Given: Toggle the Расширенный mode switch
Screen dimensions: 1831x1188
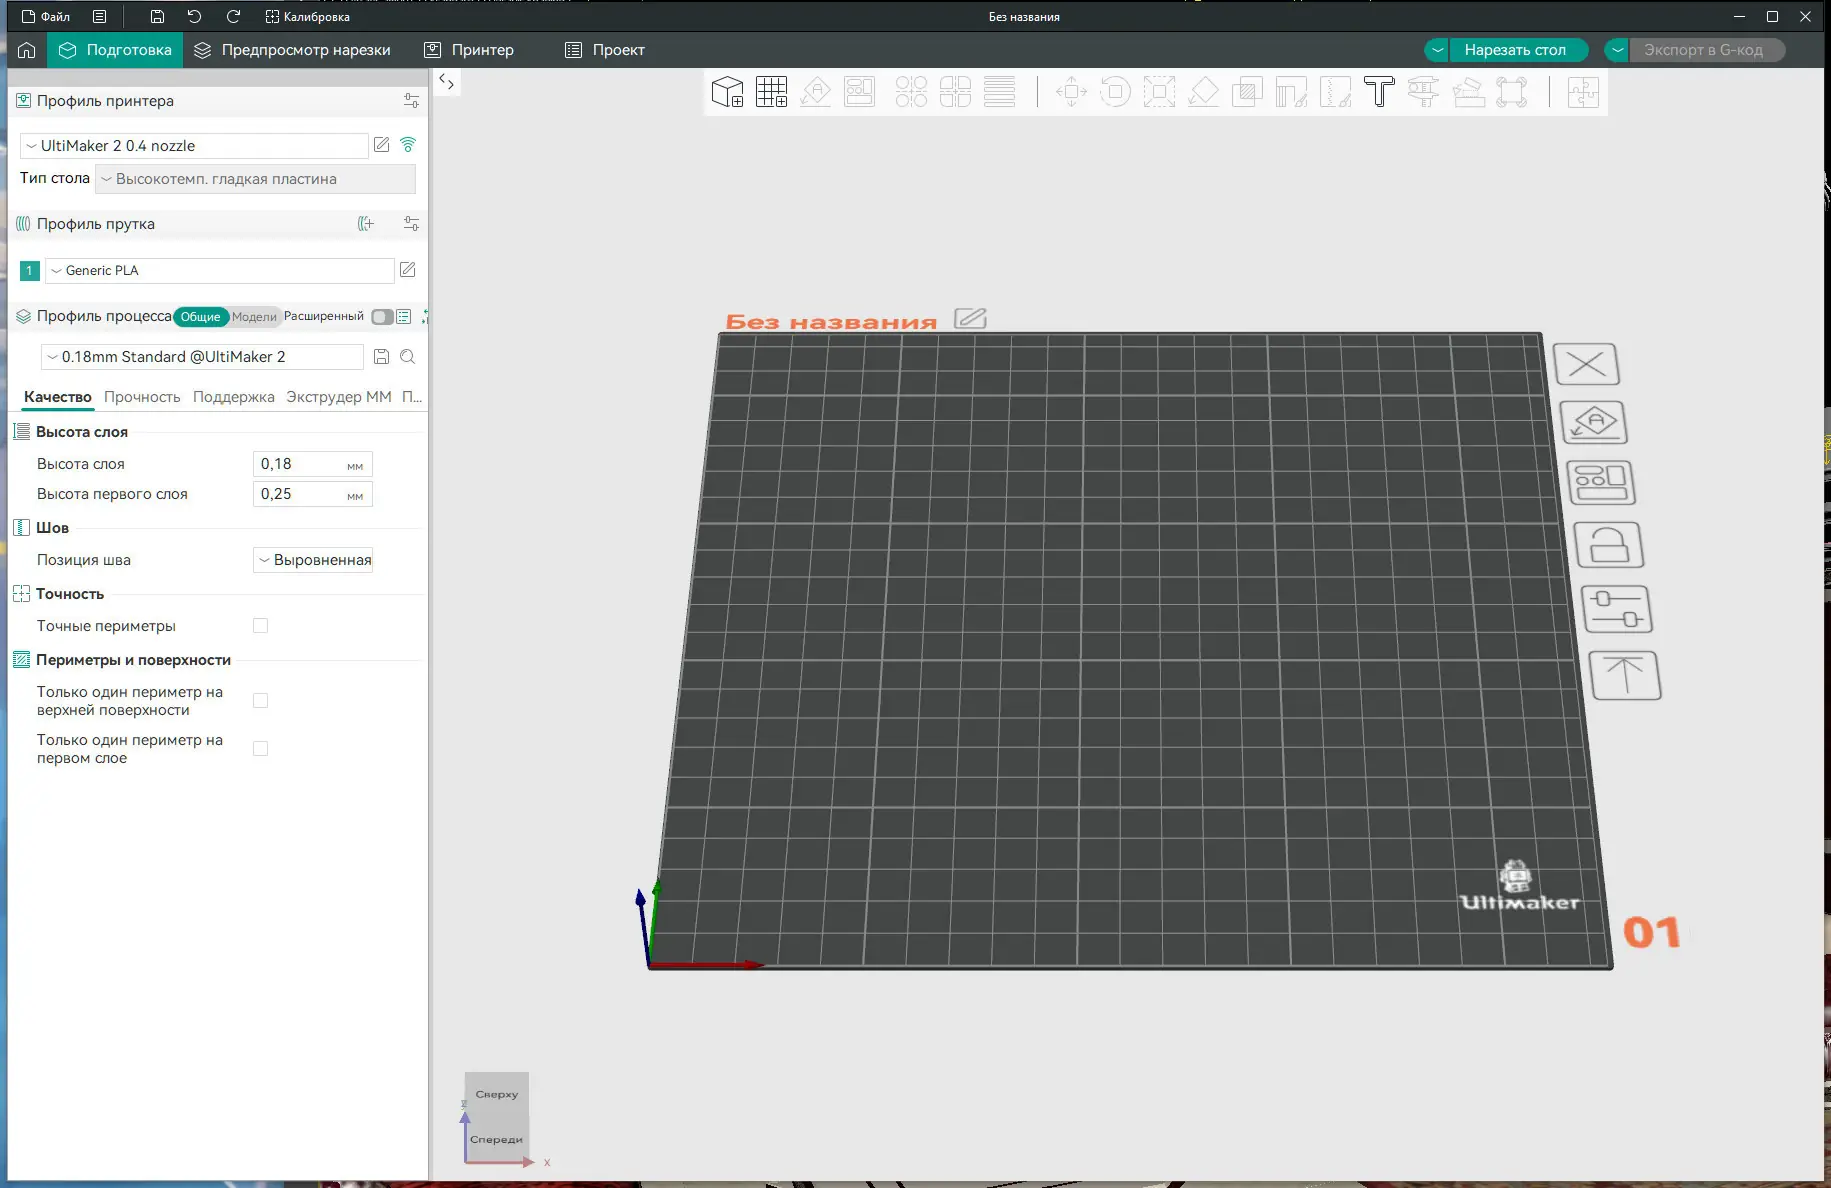Looking at the screenshot, I should tap(381, 317).
